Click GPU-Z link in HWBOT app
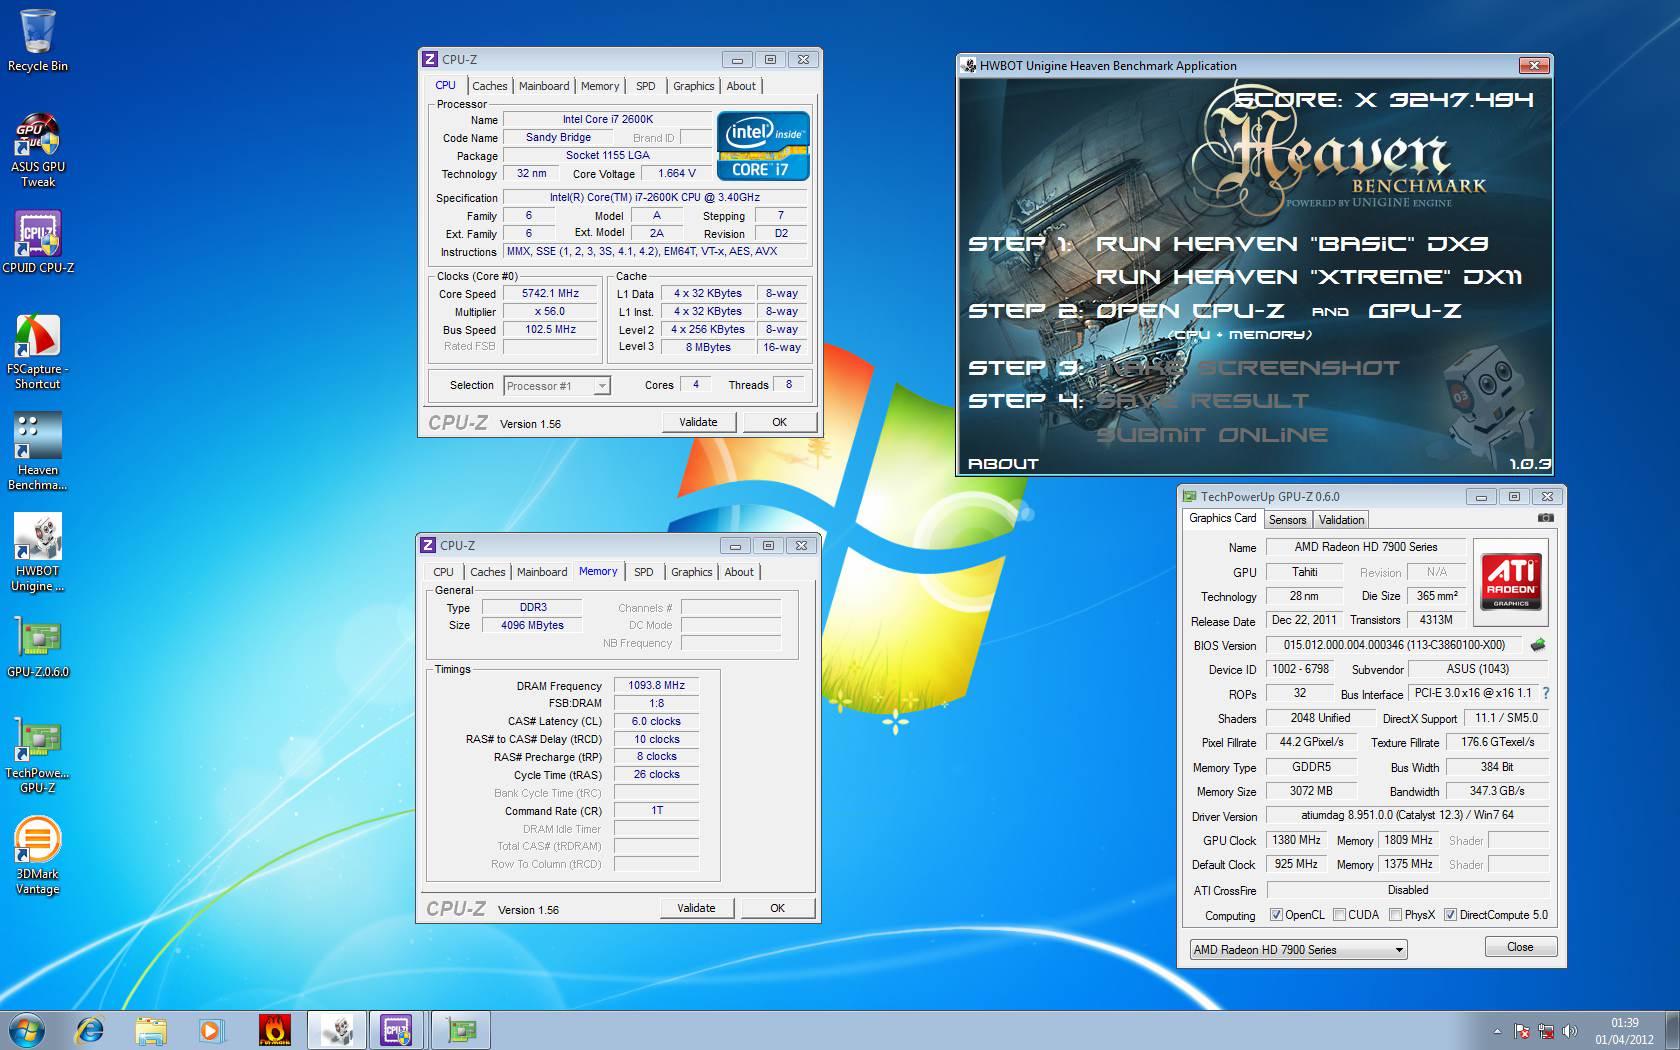 [x=1415, y=311]
